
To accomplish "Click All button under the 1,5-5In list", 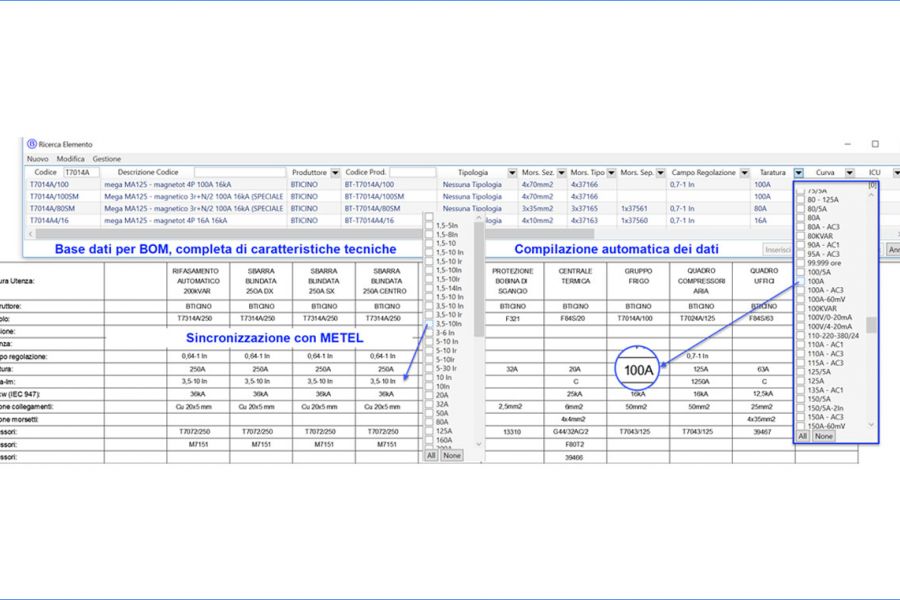I will (x=431, y=455).
